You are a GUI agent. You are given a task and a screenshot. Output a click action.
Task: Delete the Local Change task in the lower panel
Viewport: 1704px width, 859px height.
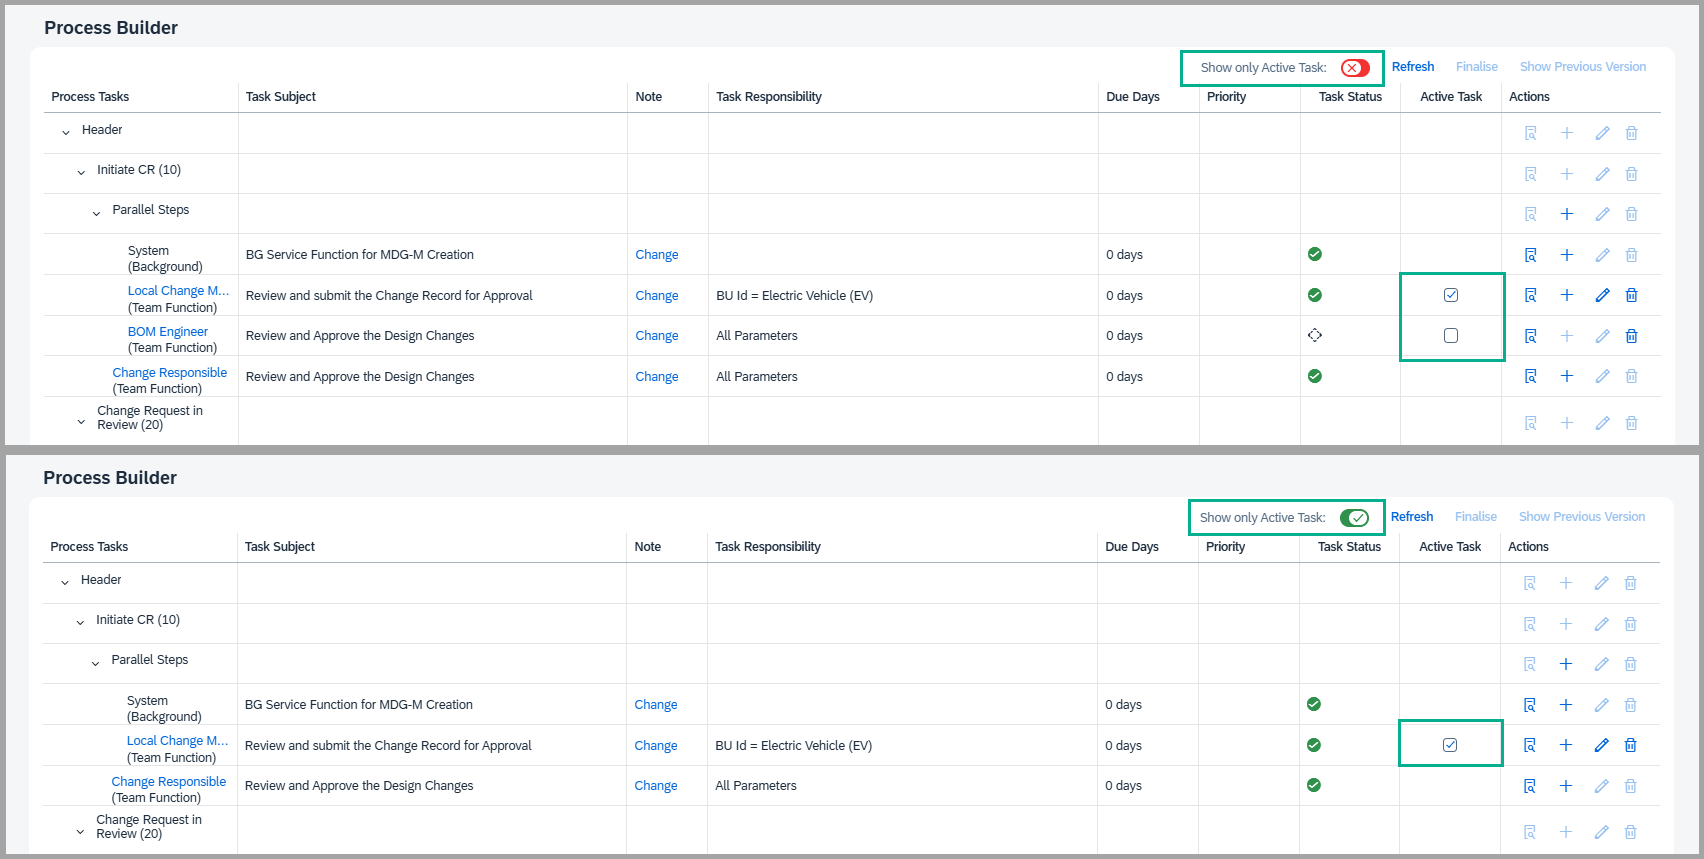click(x=1630, y=745)
